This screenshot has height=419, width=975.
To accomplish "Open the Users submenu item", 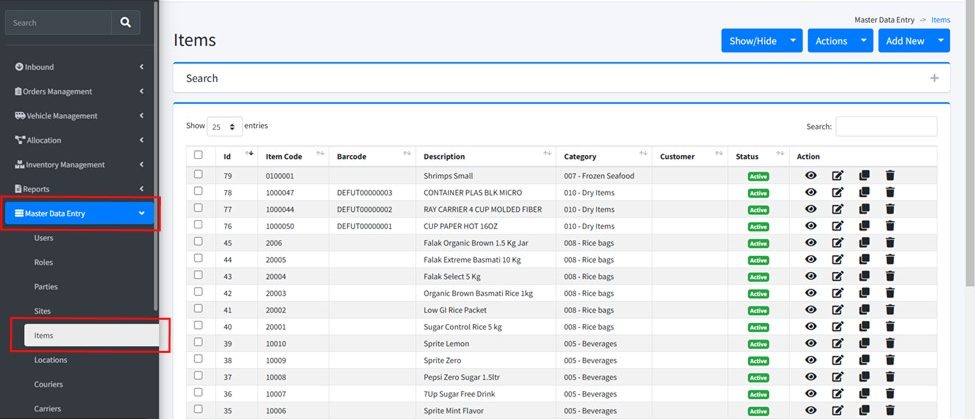I will point(44,238).
